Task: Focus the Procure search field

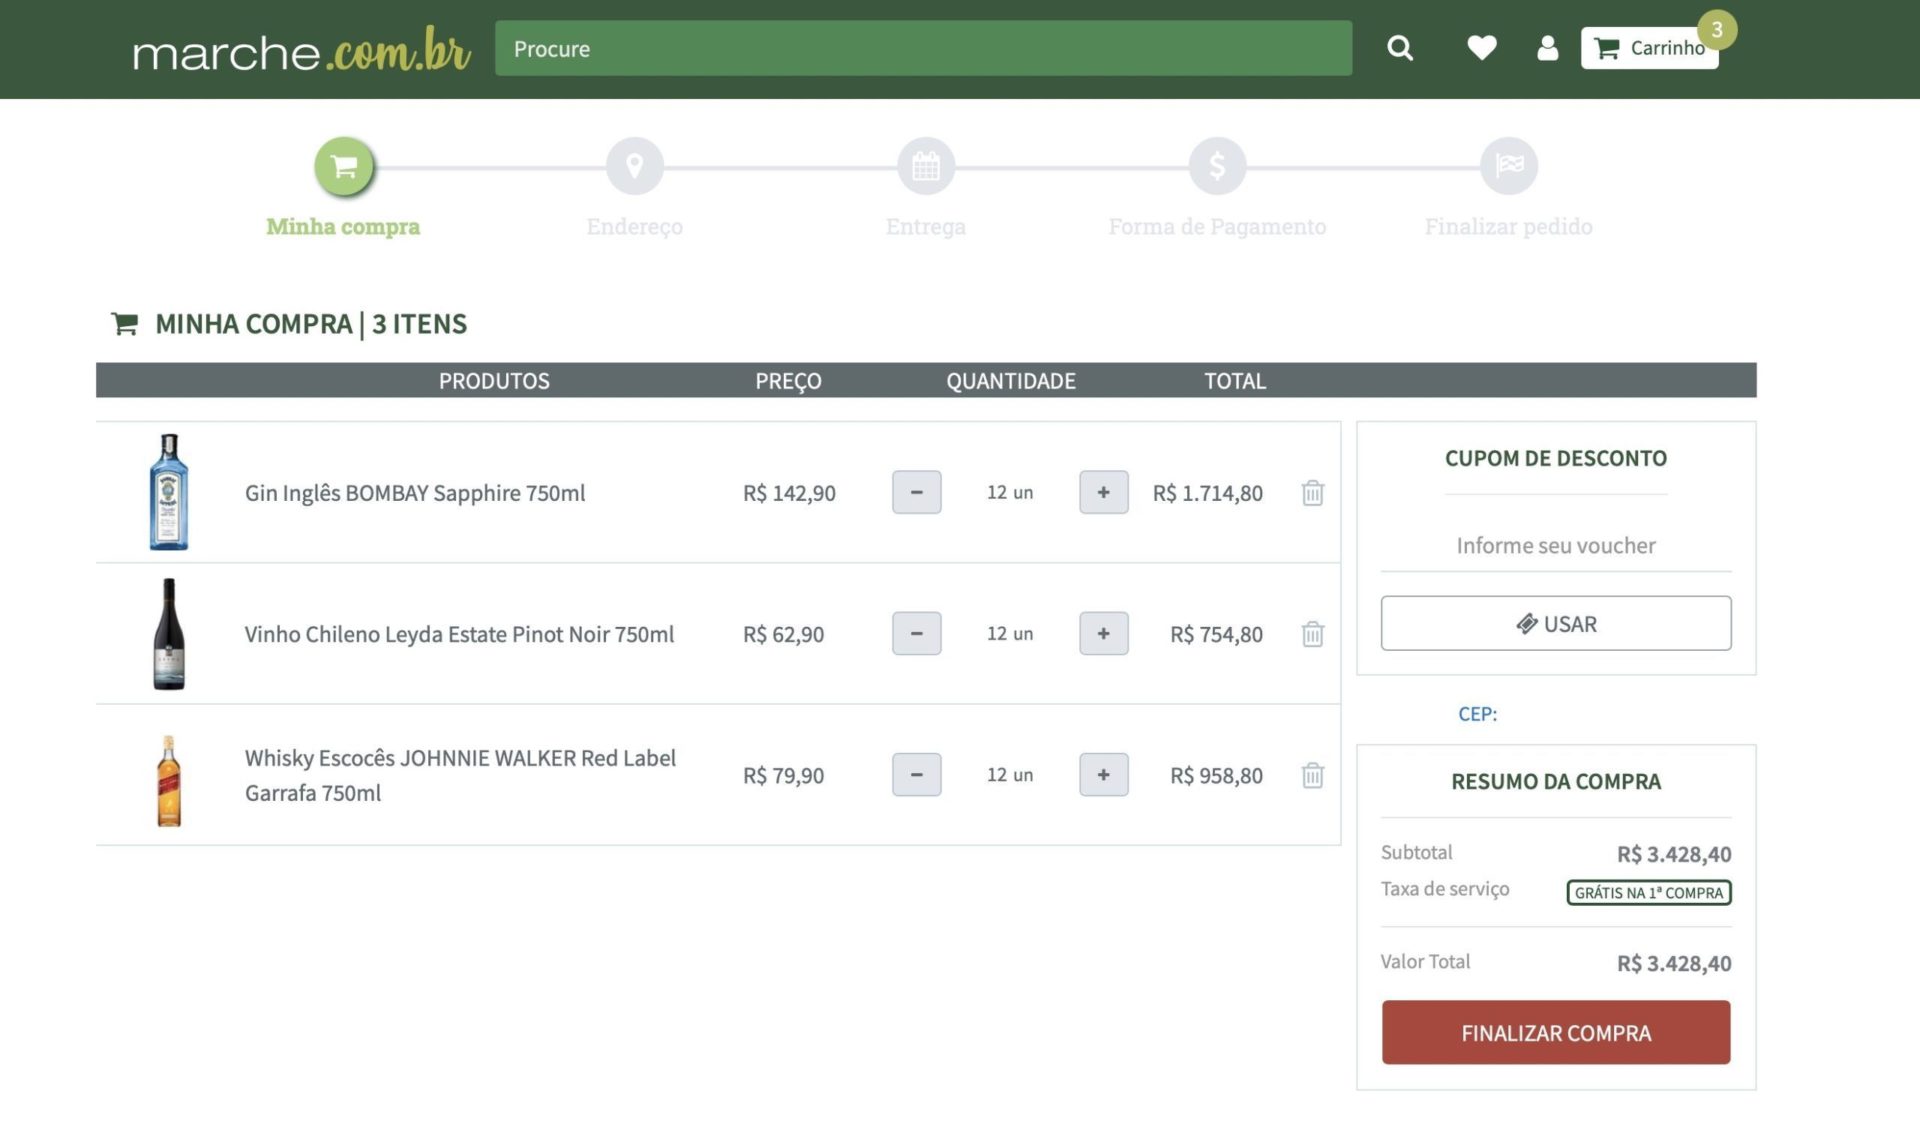Action: pos(923,48)
